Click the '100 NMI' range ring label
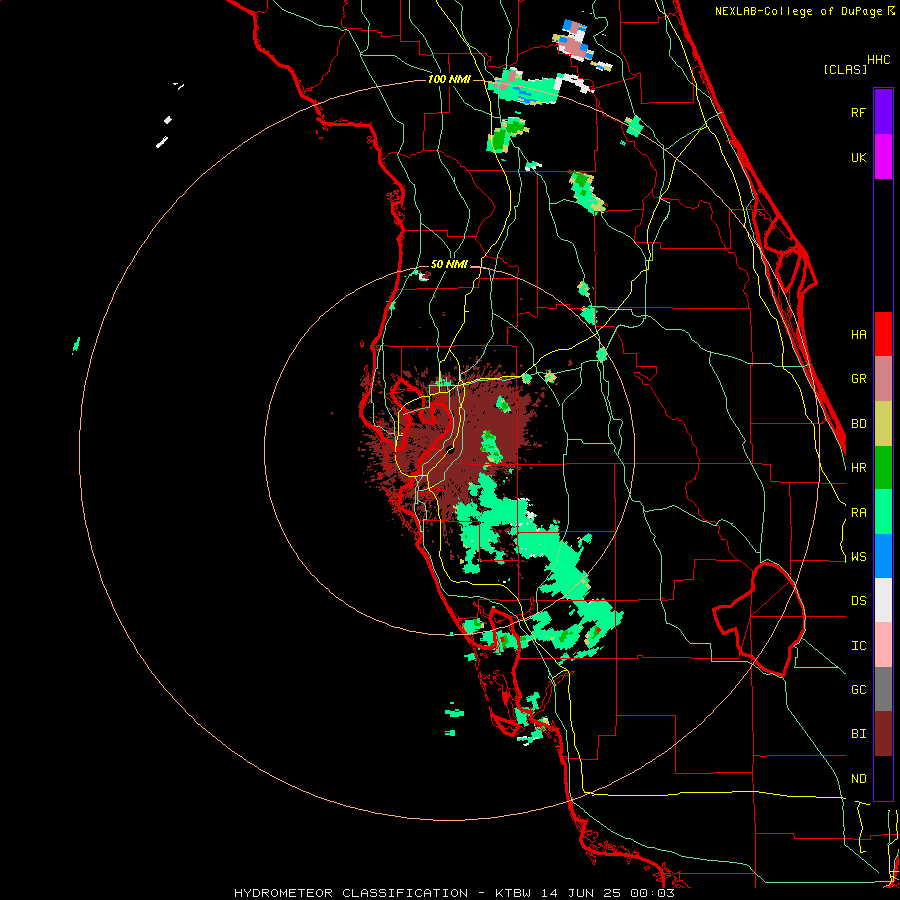This screenshot has height=900, width=900. point(449,79)
